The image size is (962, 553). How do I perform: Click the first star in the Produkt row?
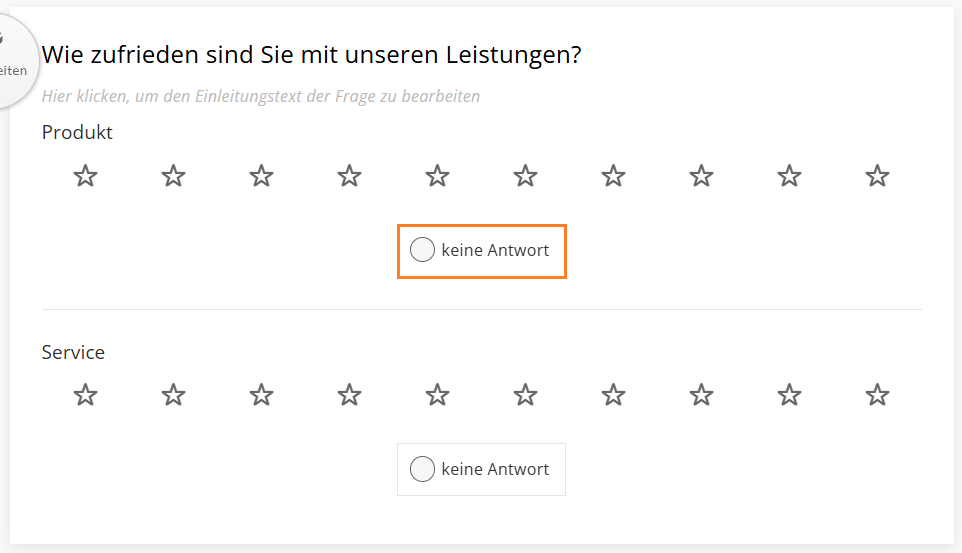(x=86, y=177)
